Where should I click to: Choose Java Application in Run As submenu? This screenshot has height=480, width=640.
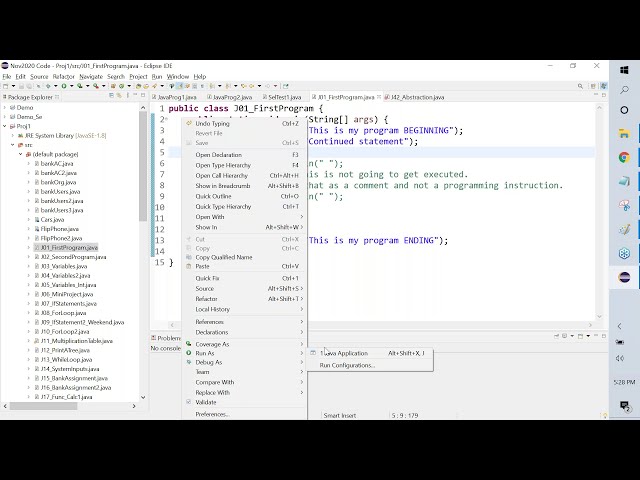tap(370, 353)
